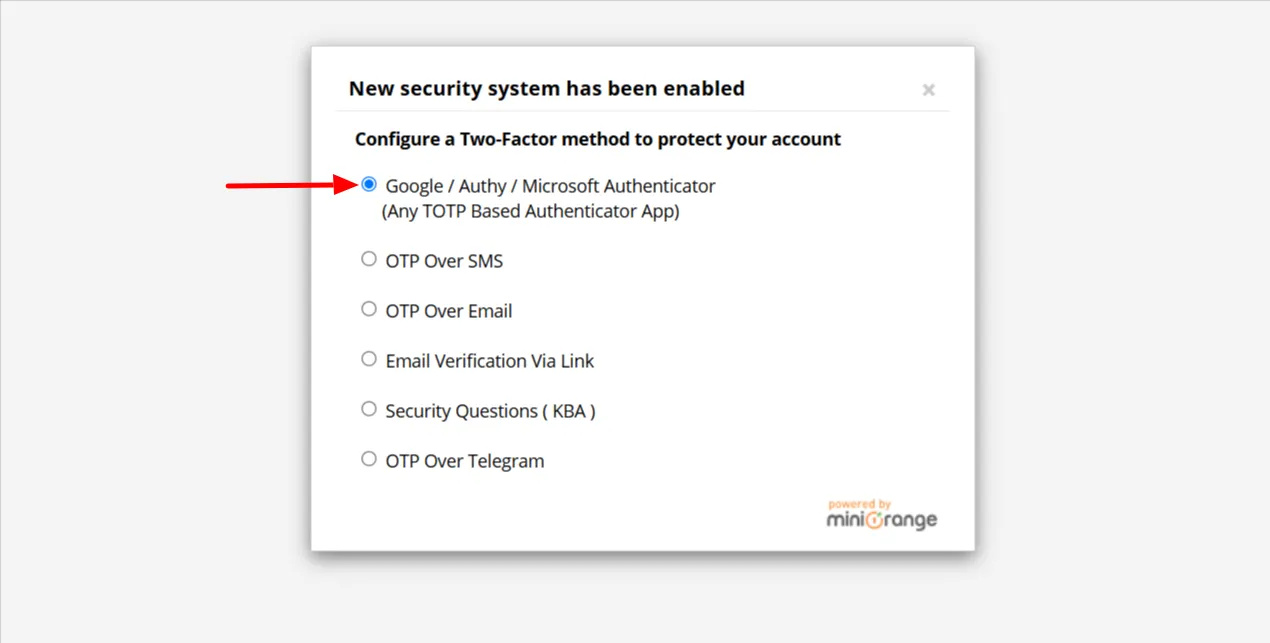Screen dimensions: 1270x643
Task: Click the "powered by" text above miniOrange
Action: [859, 504]
